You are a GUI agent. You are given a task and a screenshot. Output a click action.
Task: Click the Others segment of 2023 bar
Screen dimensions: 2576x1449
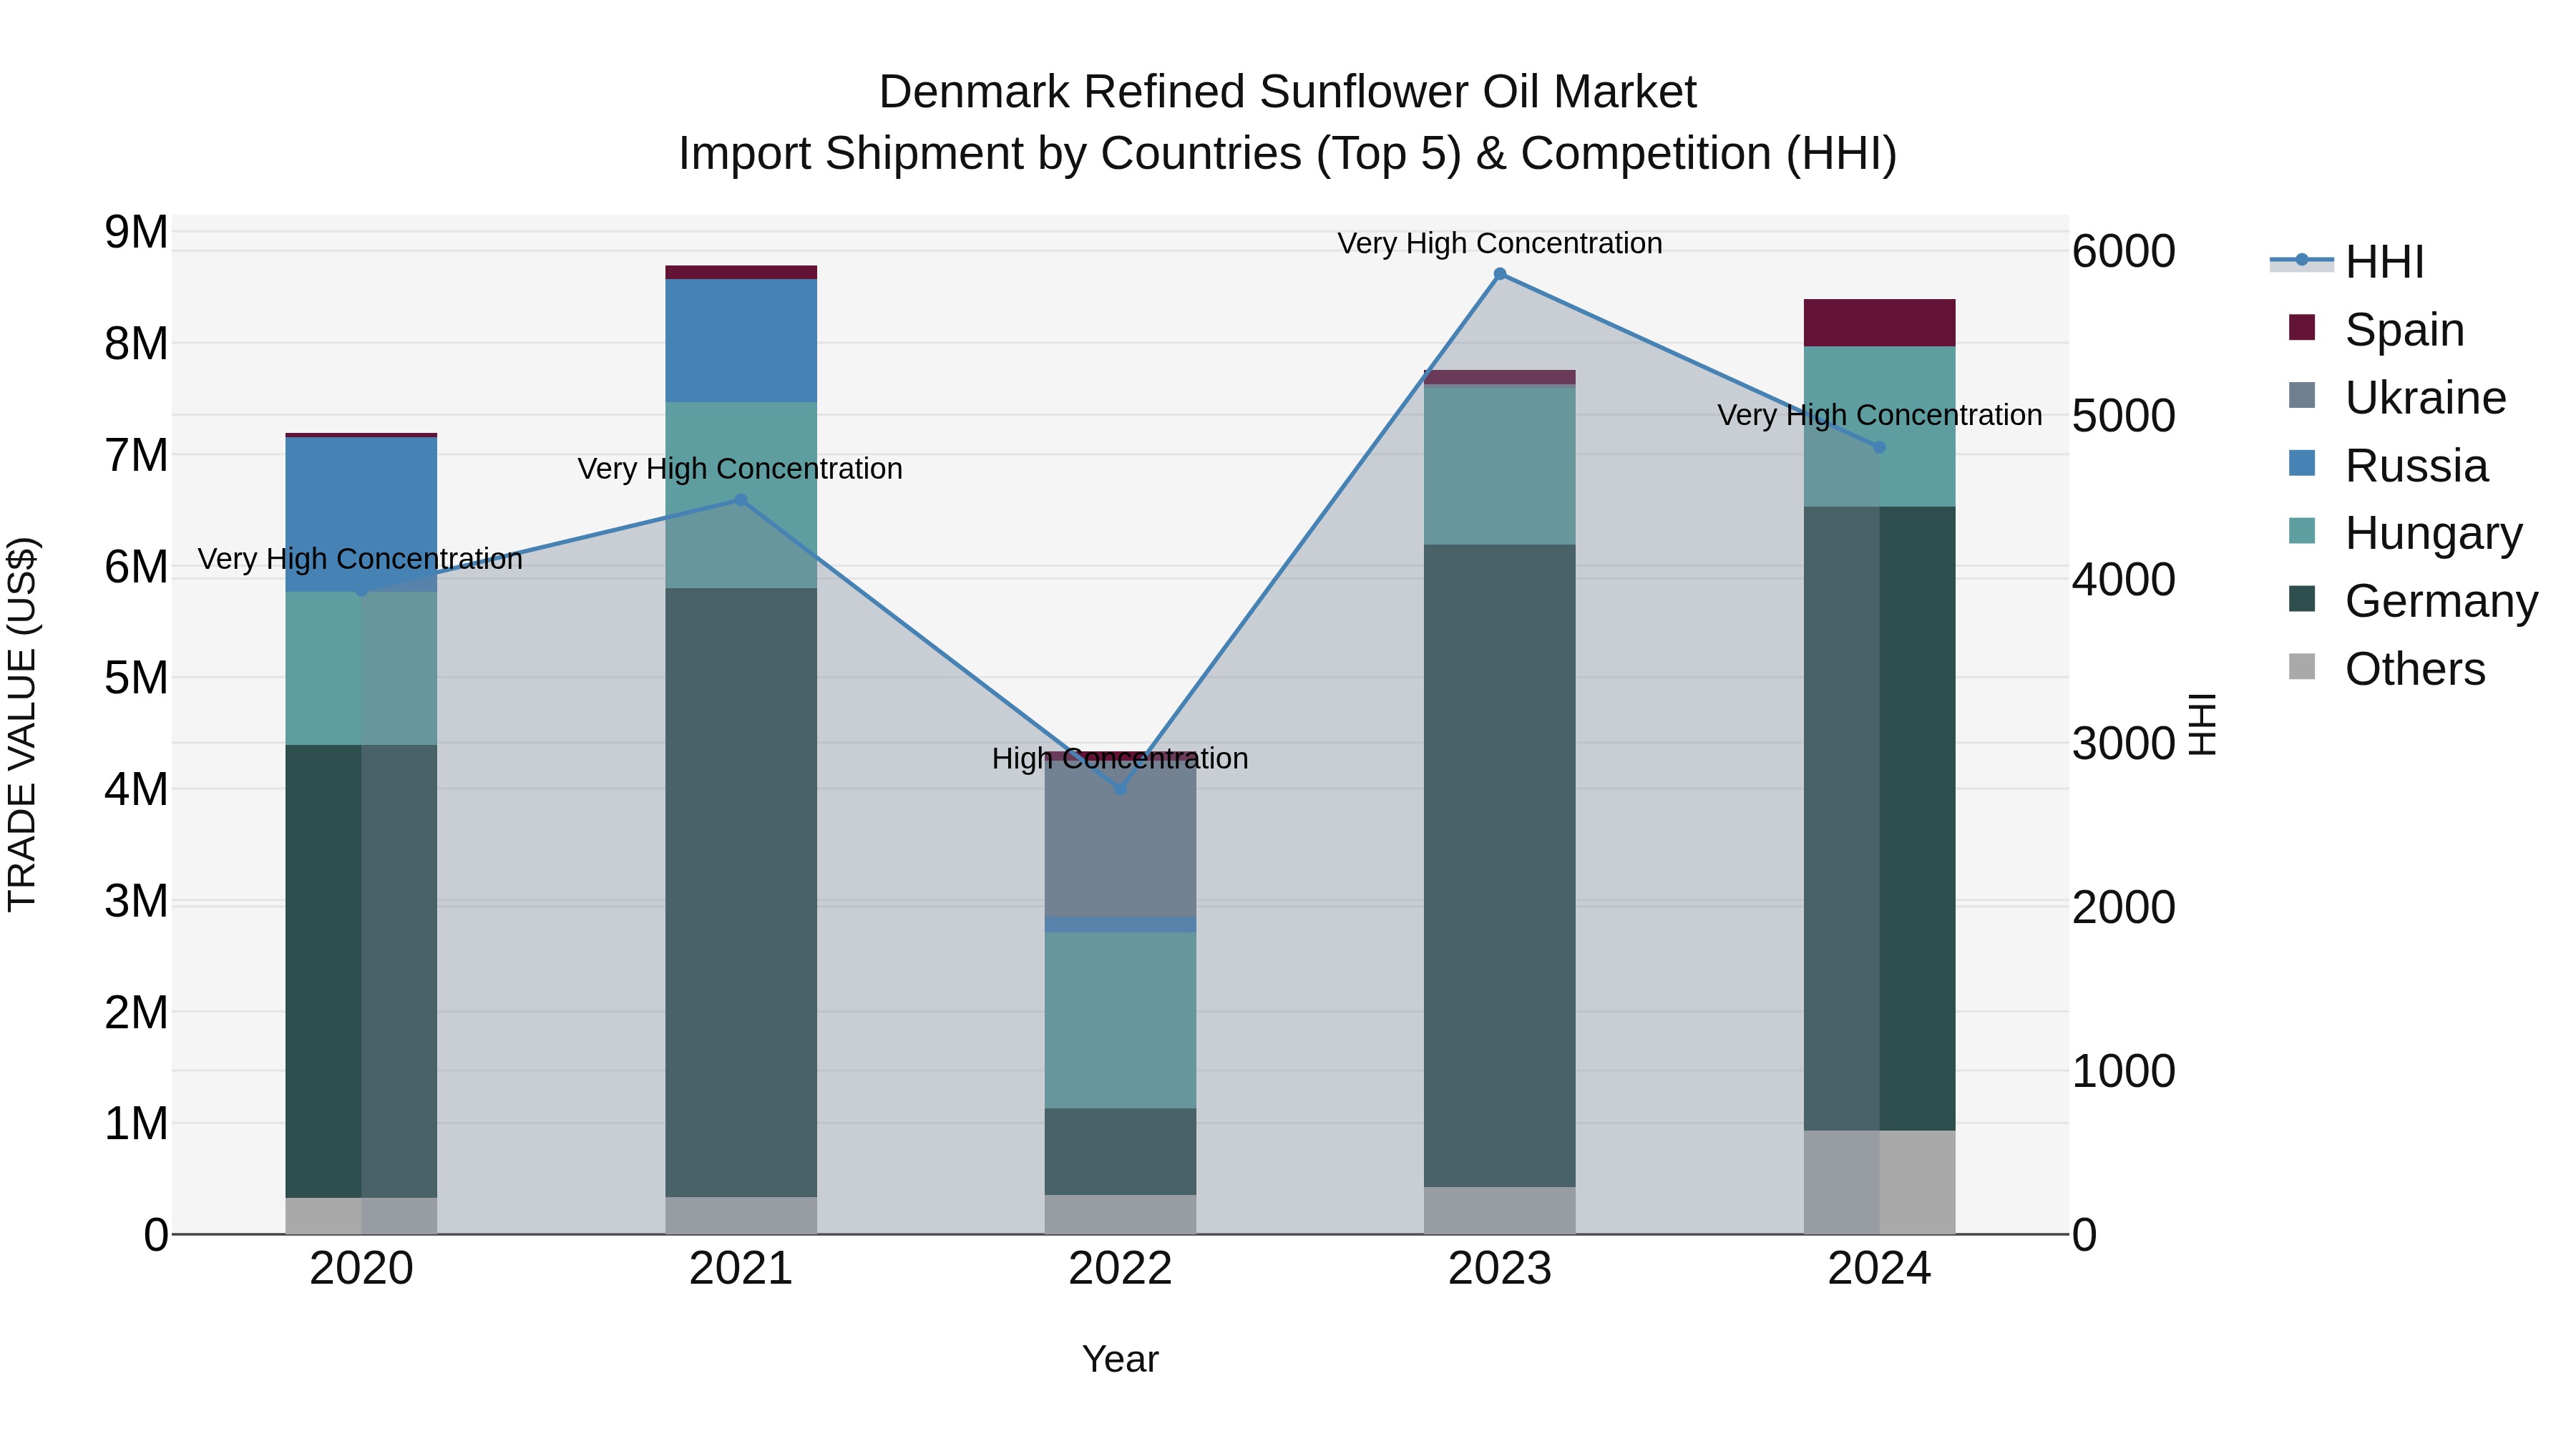[1500, 1210]
